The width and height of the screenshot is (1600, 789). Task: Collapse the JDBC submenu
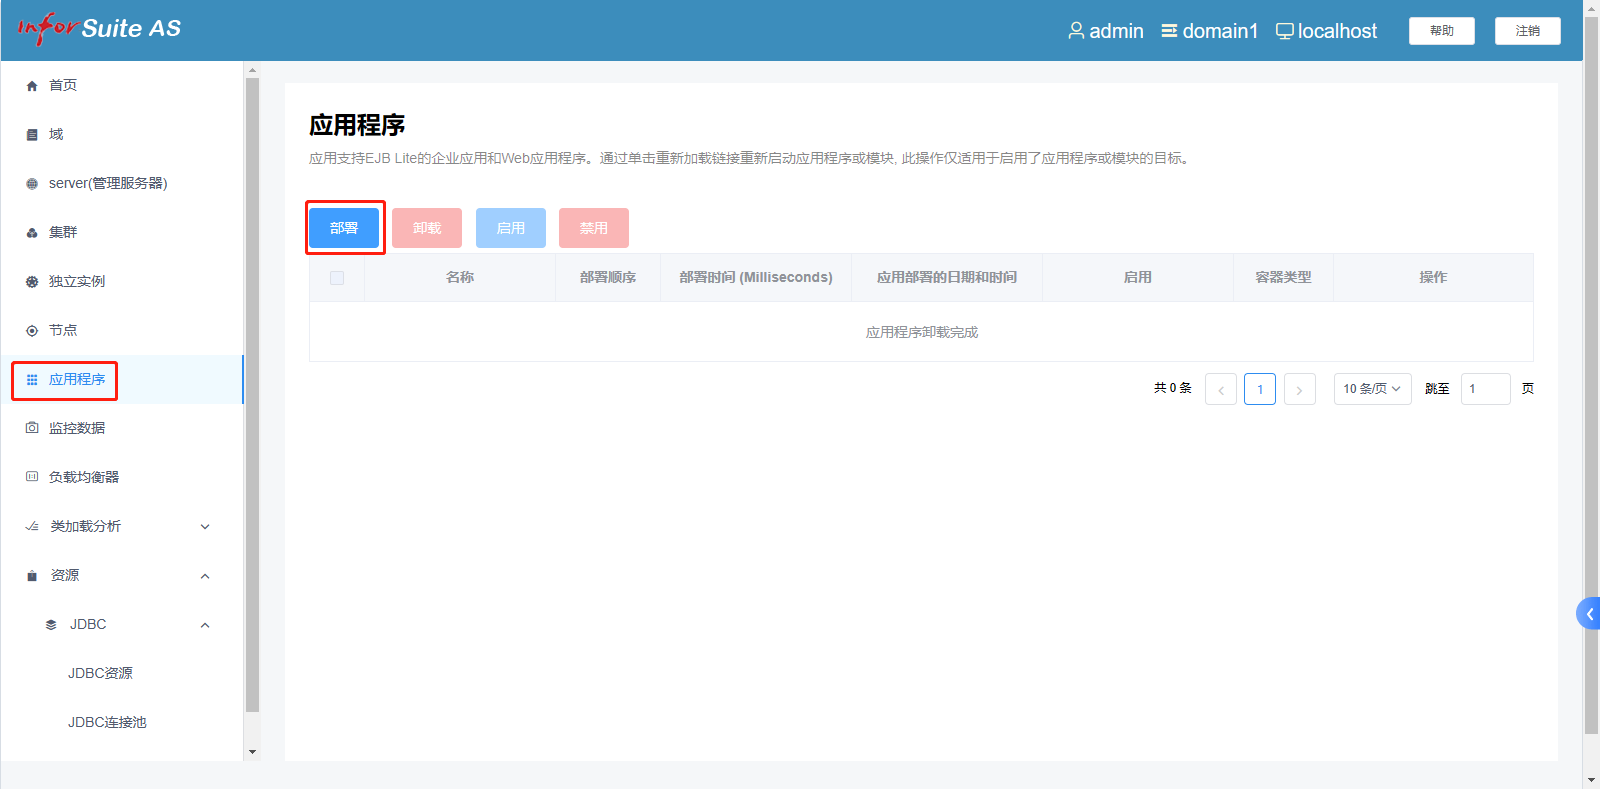click(205, 625)
